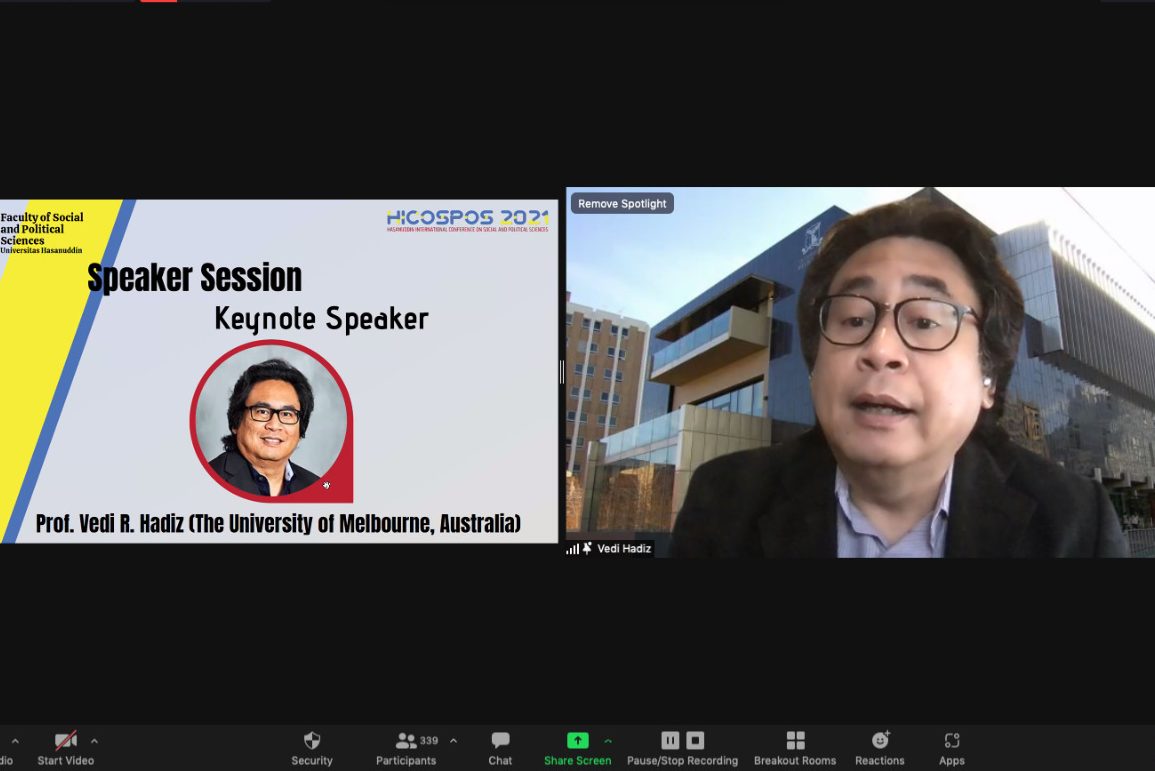Select the shared Keynote Speaker slide
The width and height of the screenshot is (1155, 771).
(279, 371)
